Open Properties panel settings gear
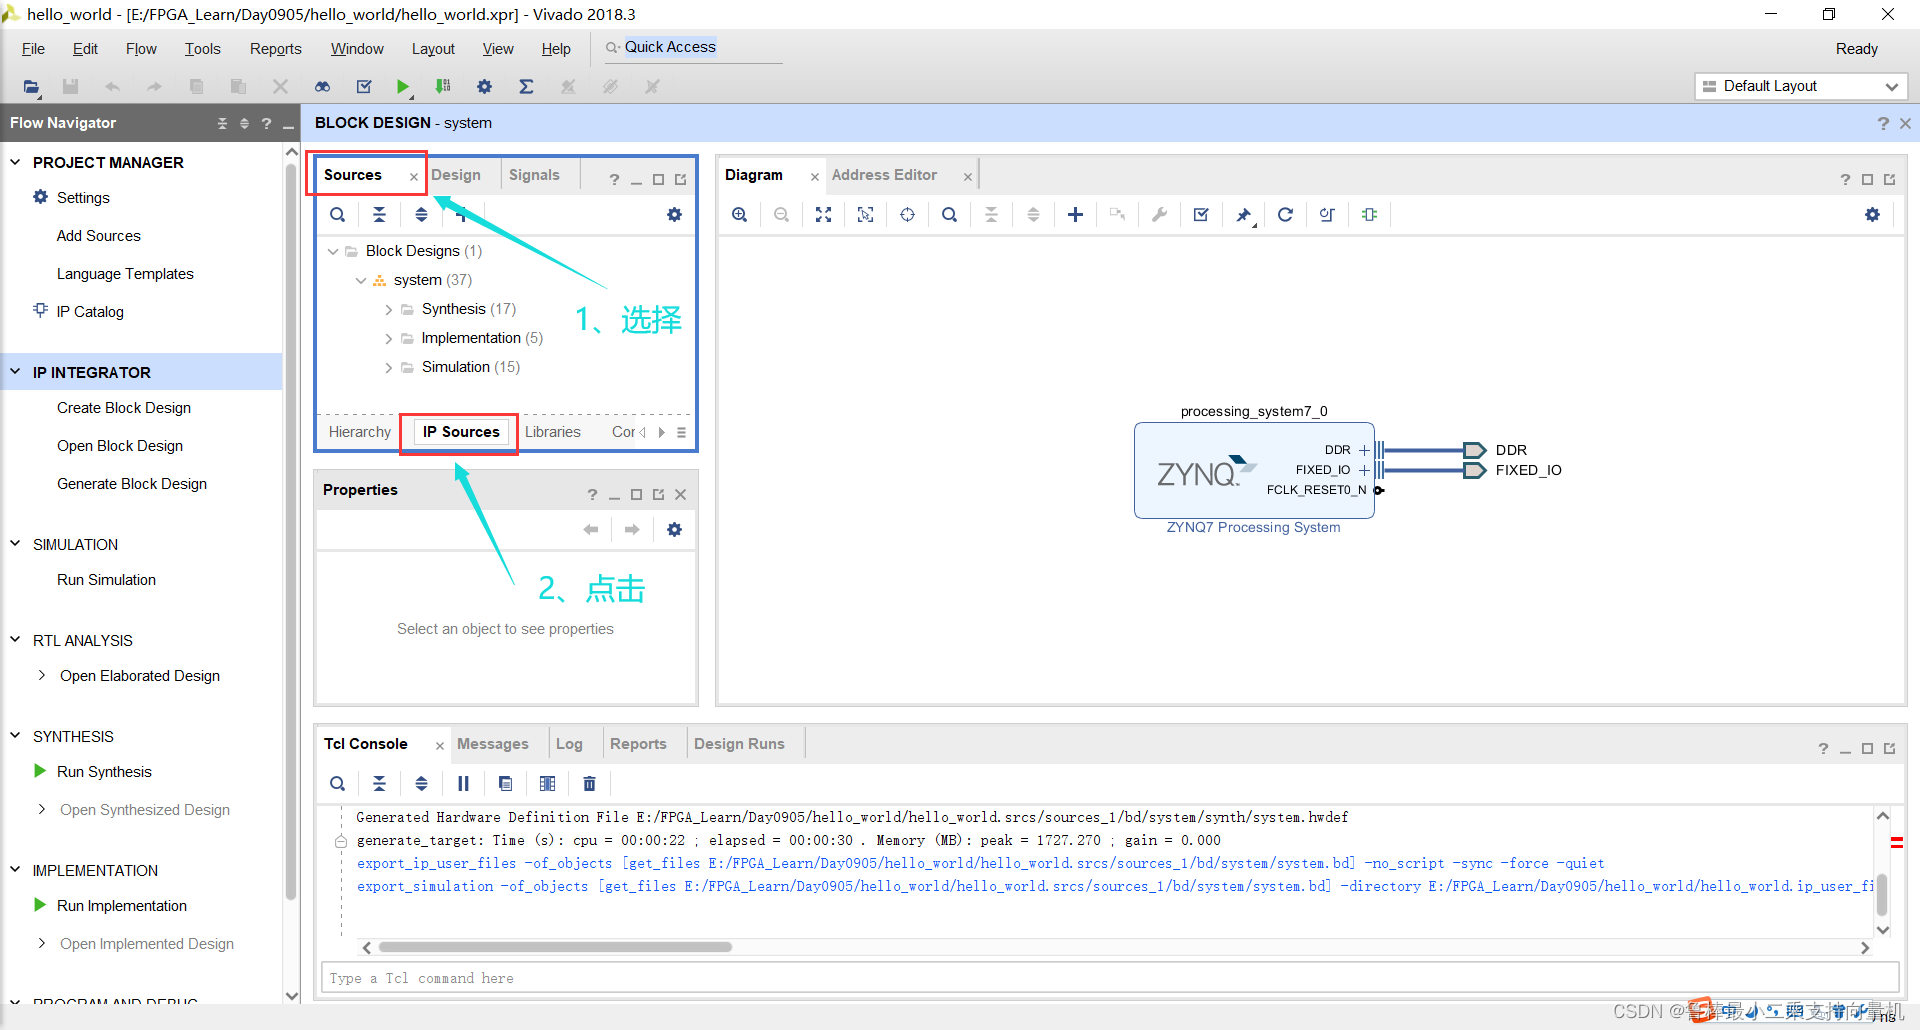This screenshot has height=1030, width=1920. pyautogui.click(x=674, y=530)
